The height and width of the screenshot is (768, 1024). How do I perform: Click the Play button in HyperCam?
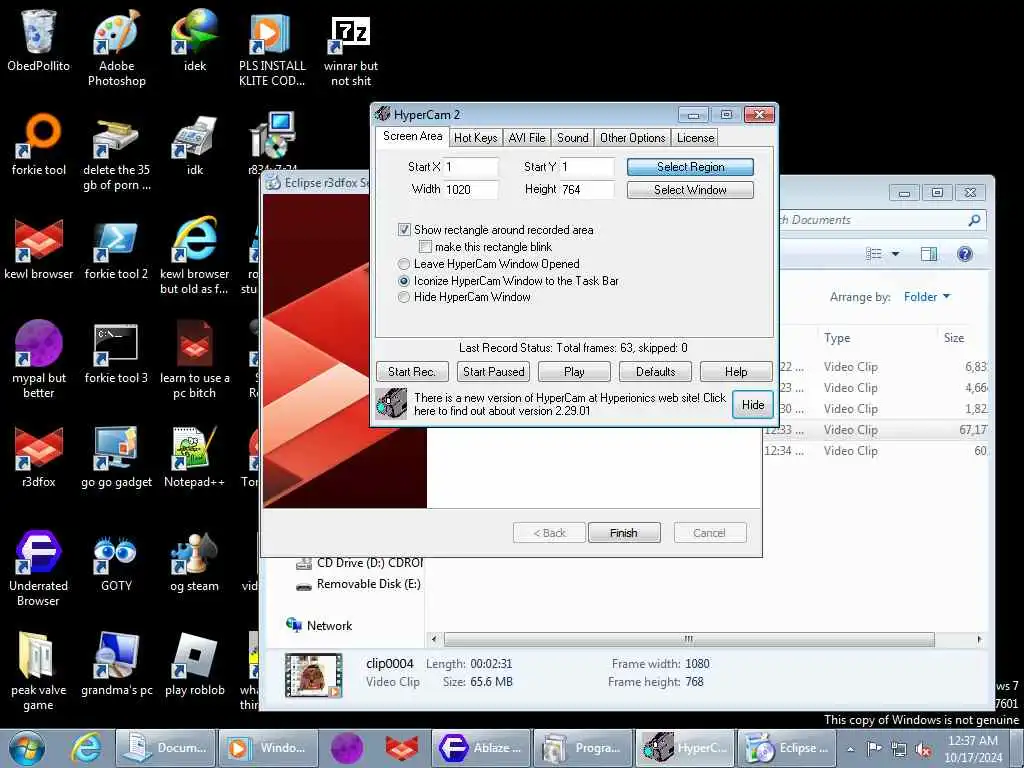574,372
